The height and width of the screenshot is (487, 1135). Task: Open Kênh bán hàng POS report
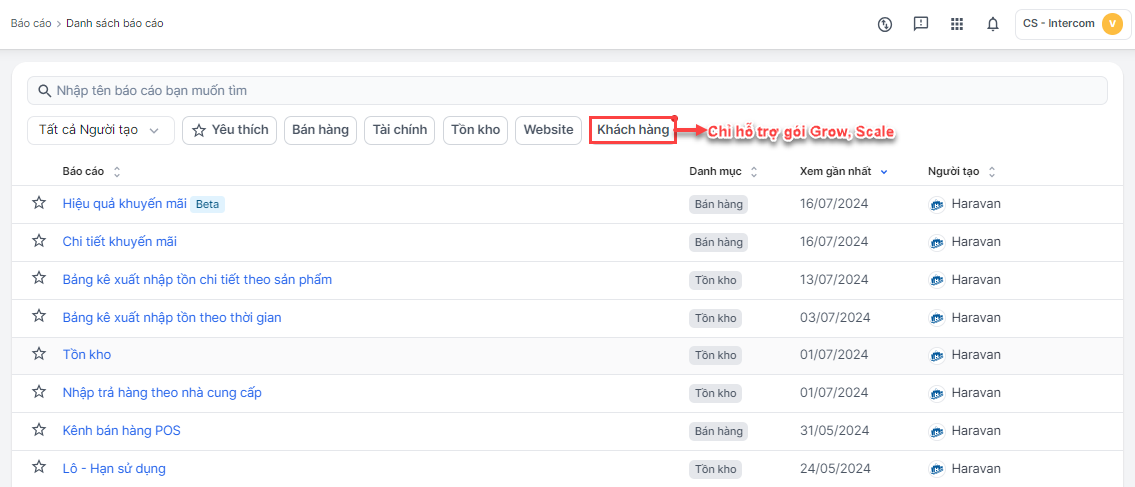pyautogui.click(x=122, y=431)
